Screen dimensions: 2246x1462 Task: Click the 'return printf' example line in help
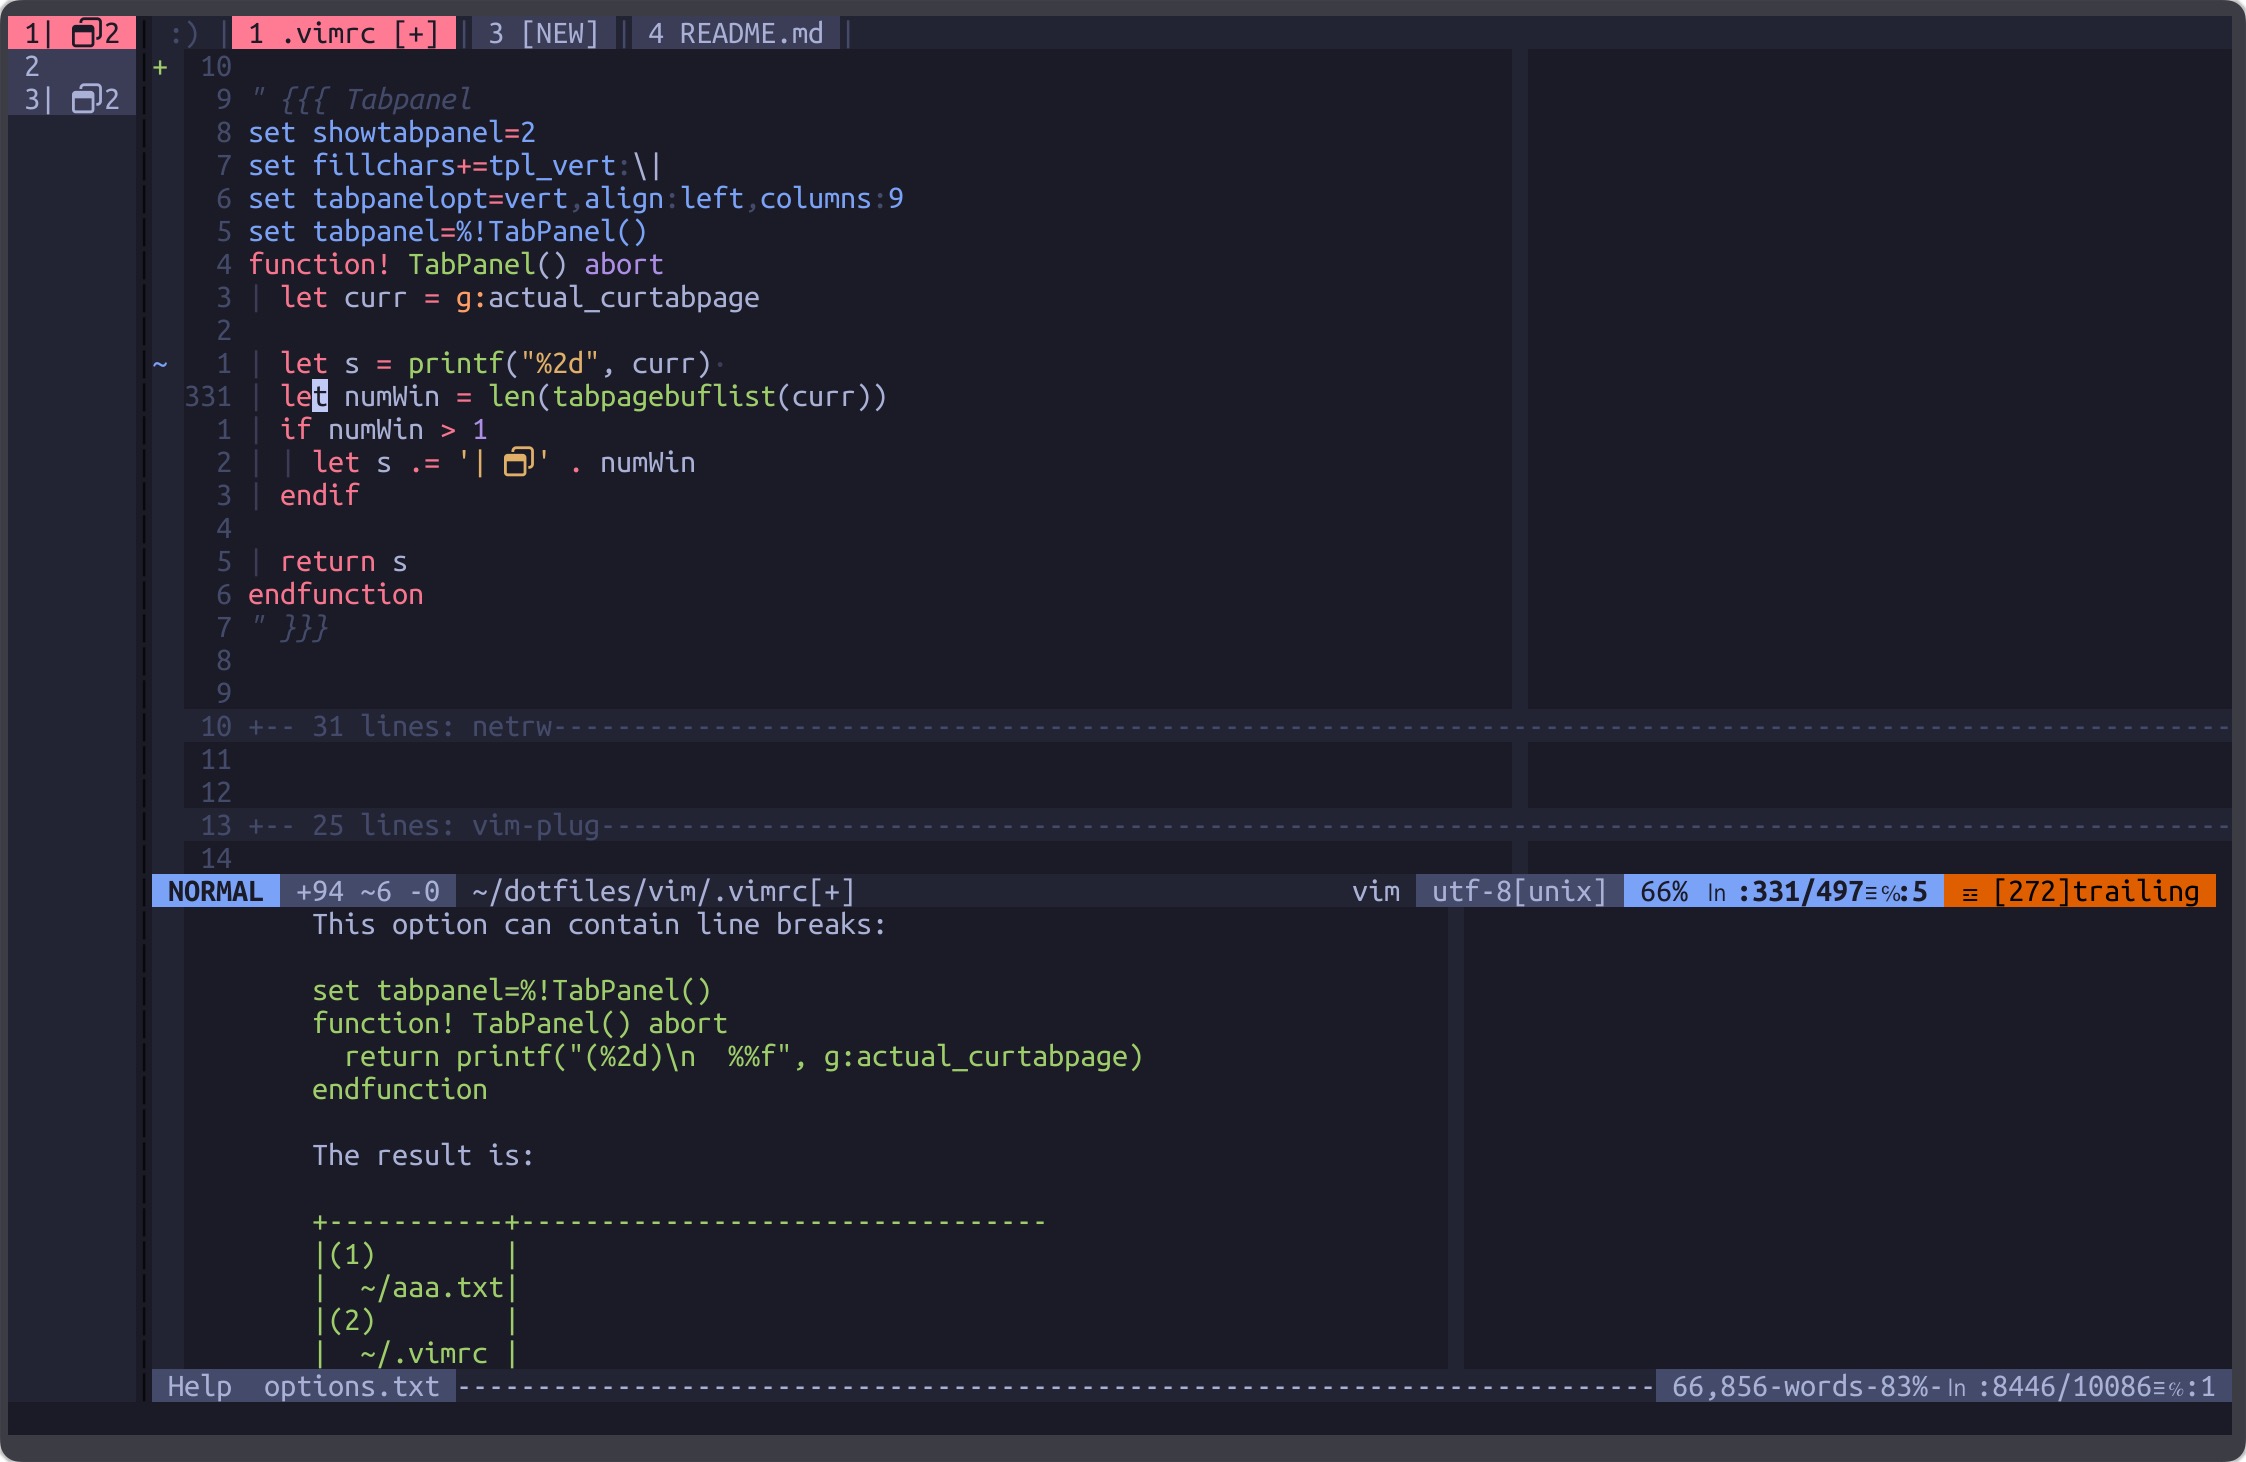[744, 1056]
